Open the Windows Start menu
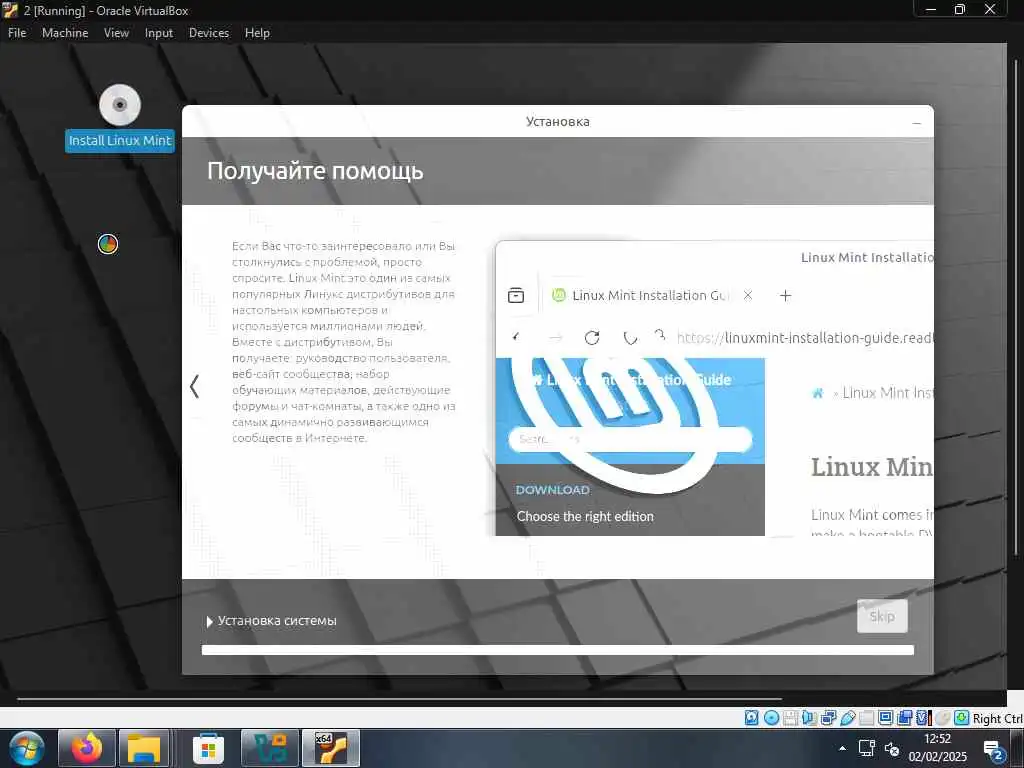The height and width of the screenshot is (768, 1024). click(x=27, y=749)
